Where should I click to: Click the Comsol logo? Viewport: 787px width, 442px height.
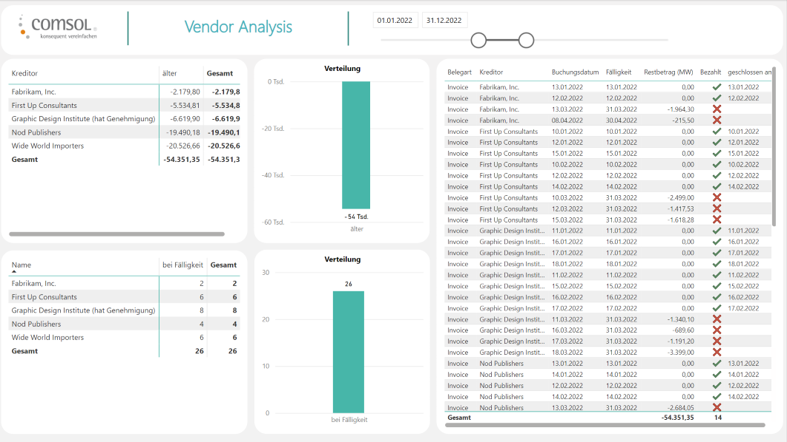(x=58, y=27)
